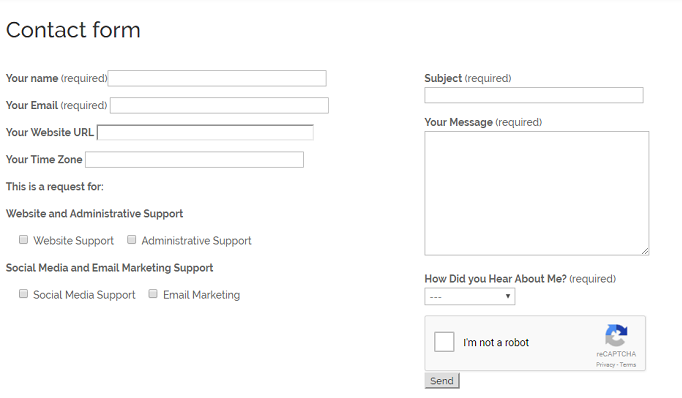Click the Send button
682x398 pixels.
coord(442,381)
